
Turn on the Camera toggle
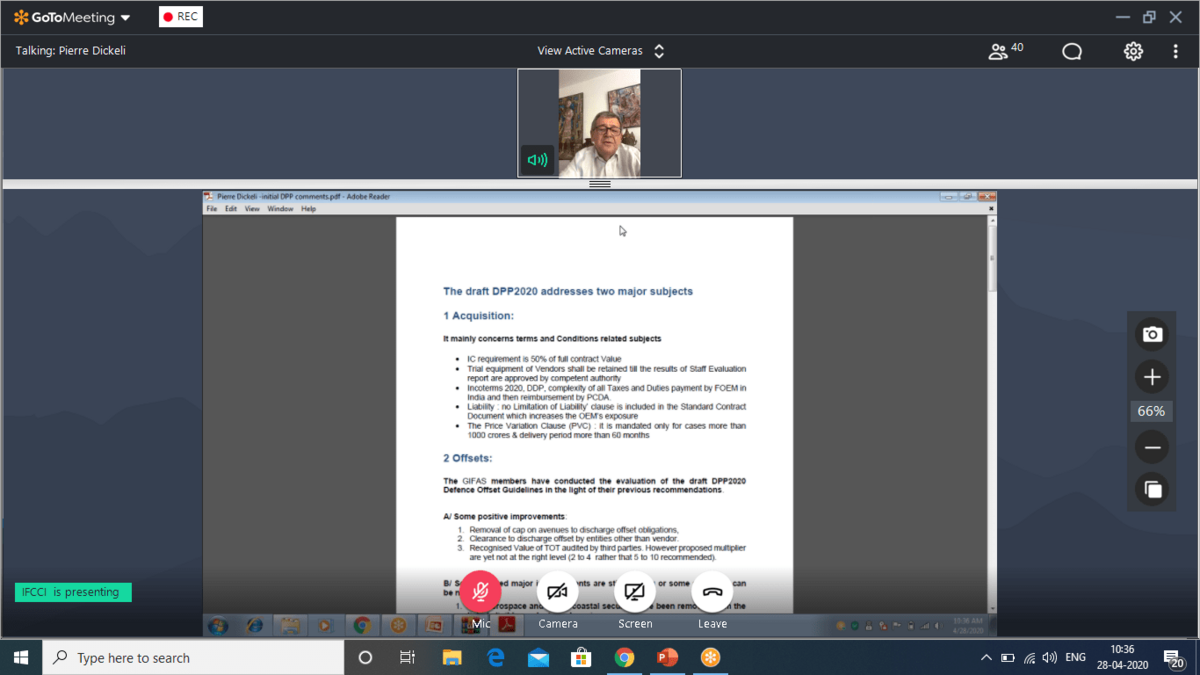coord(557,592)
